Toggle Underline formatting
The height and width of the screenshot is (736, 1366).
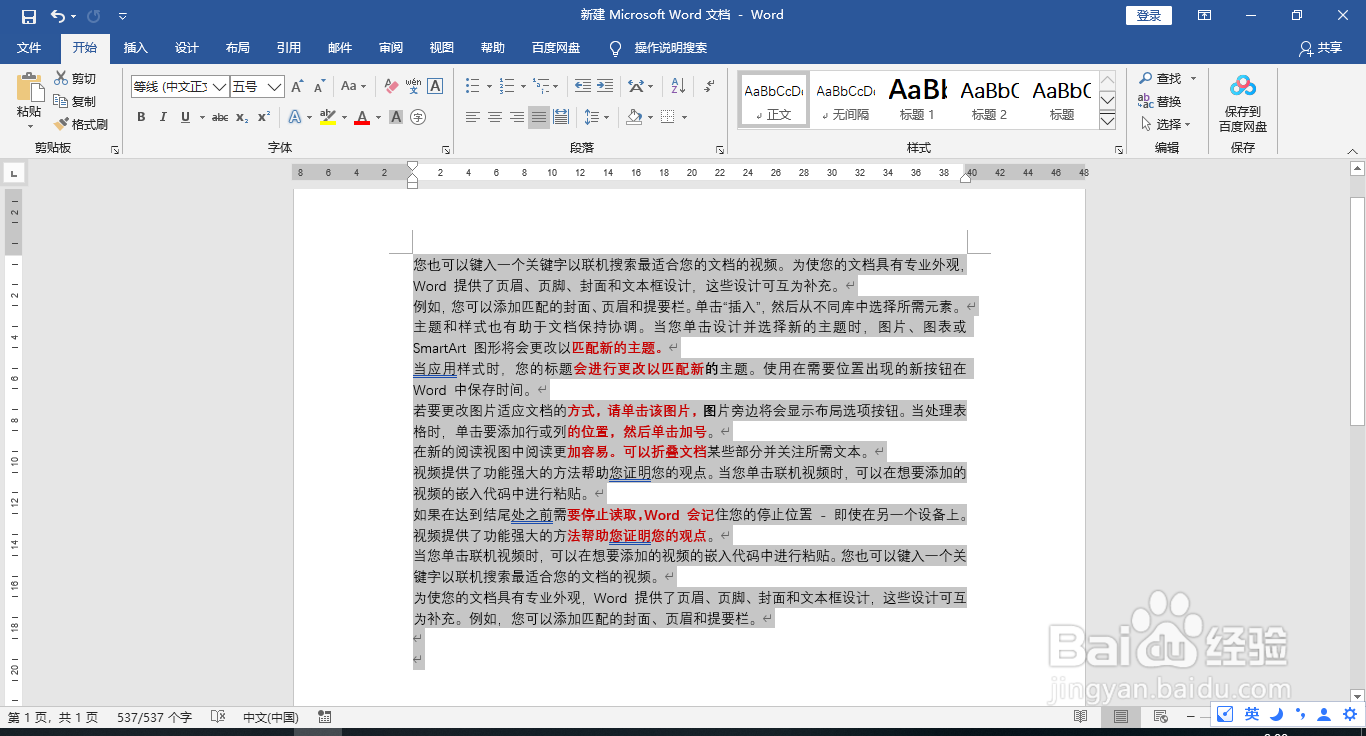click(x=185, y=117)
